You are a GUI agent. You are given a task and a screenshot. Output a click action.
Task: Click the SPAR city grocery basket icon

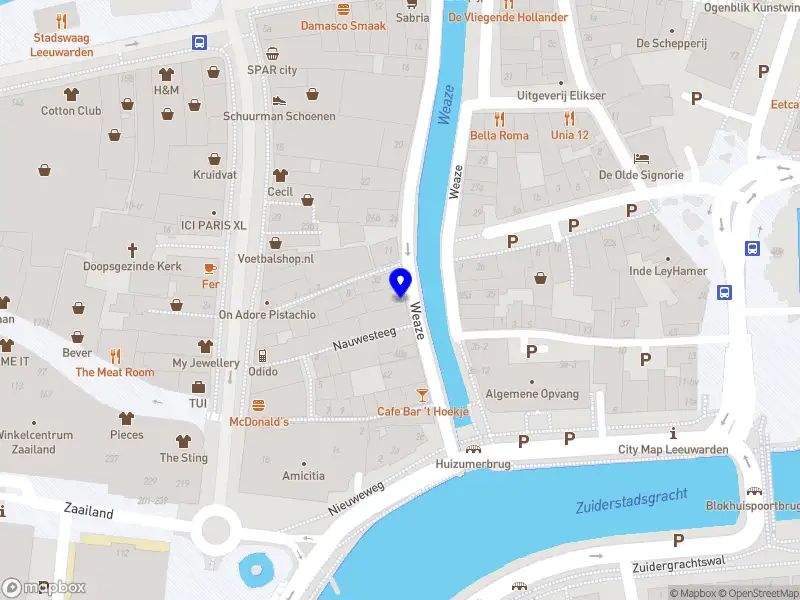pos(272,54)
